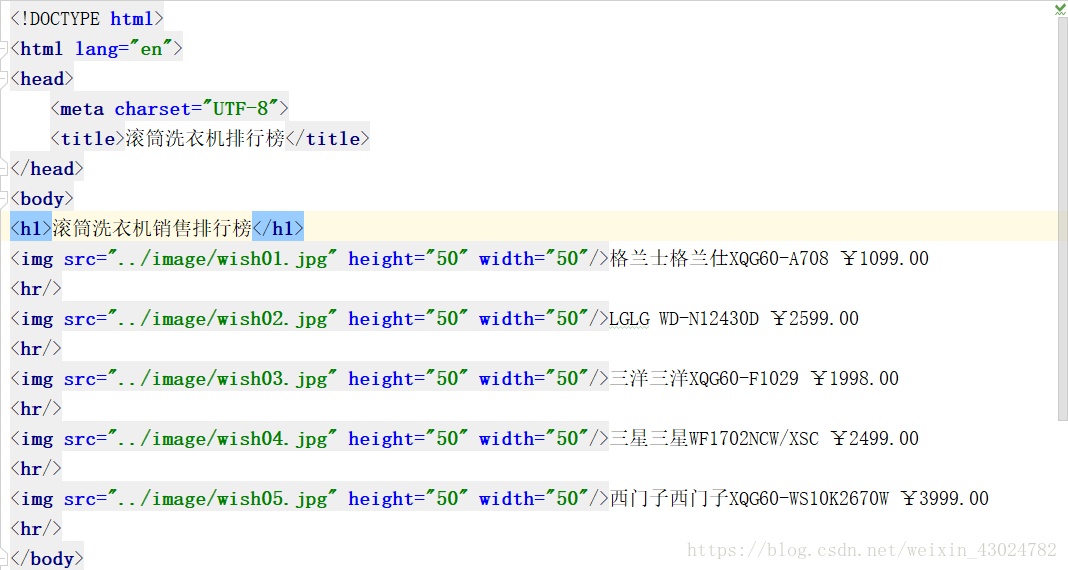Click the hr tag below wish01 line
The width and height of the screenshot is (1068, 570).
click(x=36, y=289)
